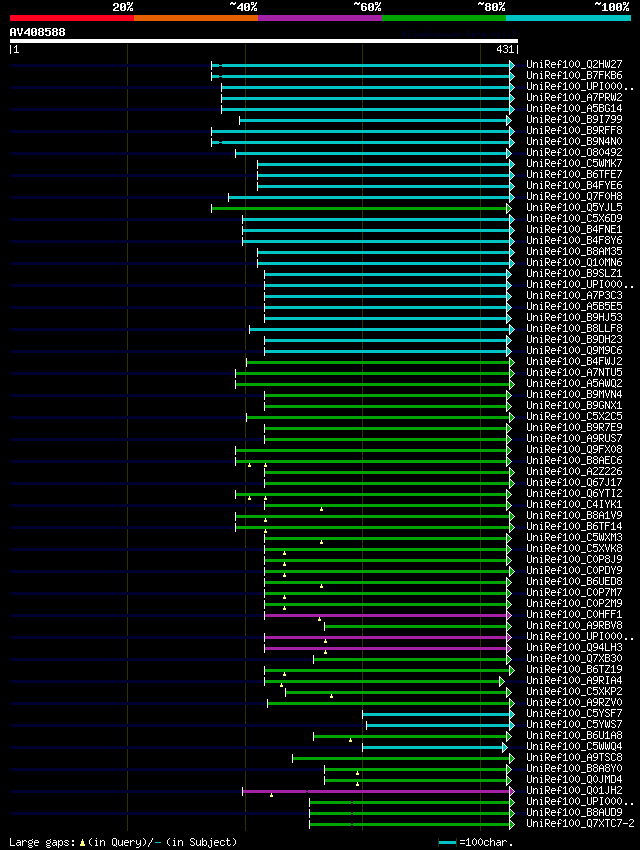Click the UniRef100_C5XVK8 label
640x850 pixels.
[574, 548]
